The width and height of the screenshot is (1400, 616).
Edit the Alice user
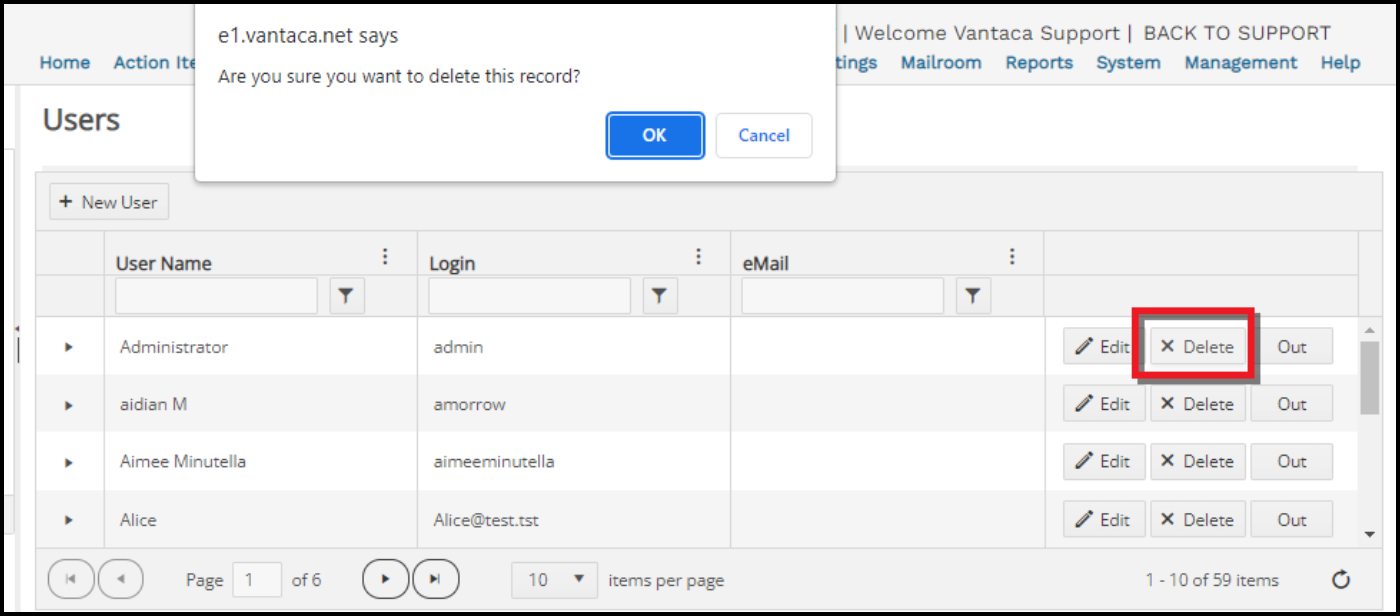point(1104,519)
